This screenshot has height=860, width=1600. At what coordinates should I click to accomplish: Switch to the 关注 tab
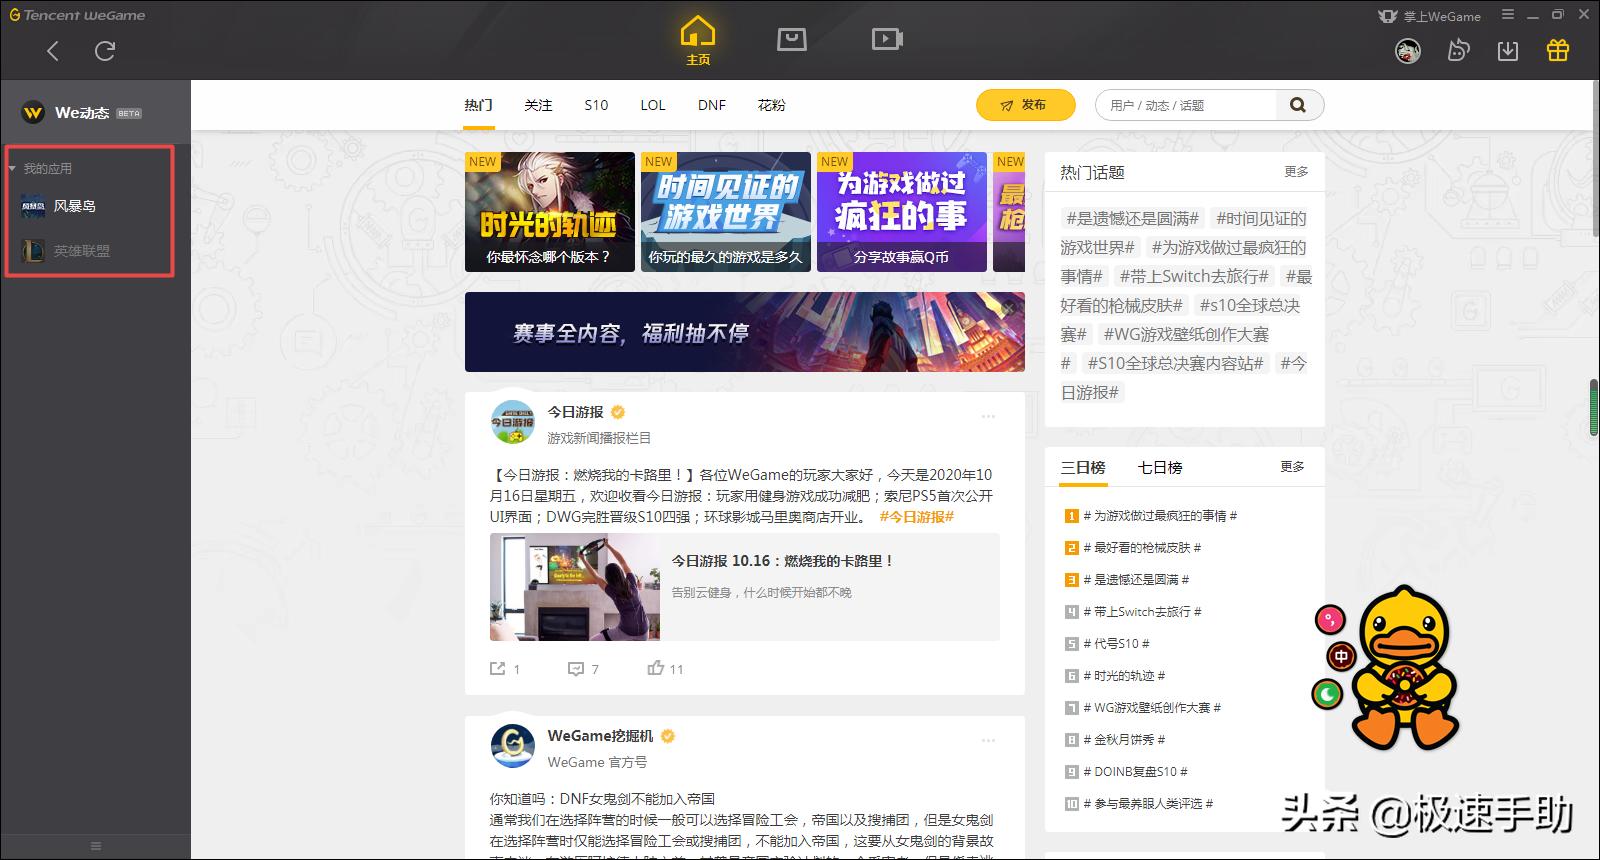tap(538, 105)
